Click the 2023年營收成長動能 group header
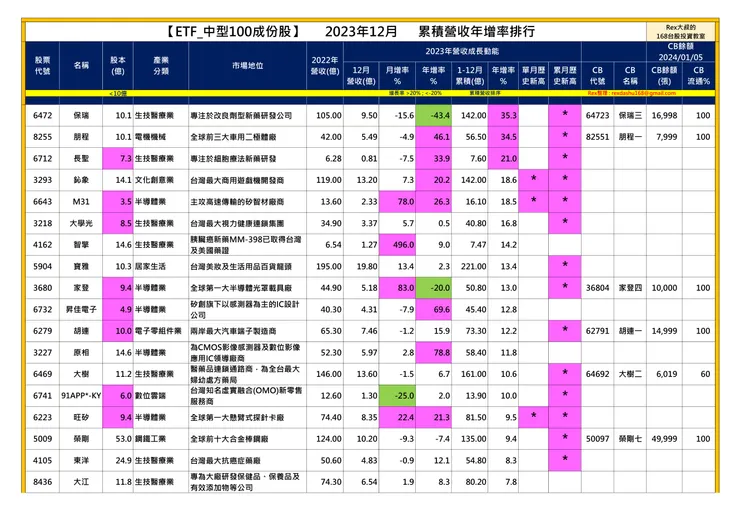 click(x=462, y=51)
